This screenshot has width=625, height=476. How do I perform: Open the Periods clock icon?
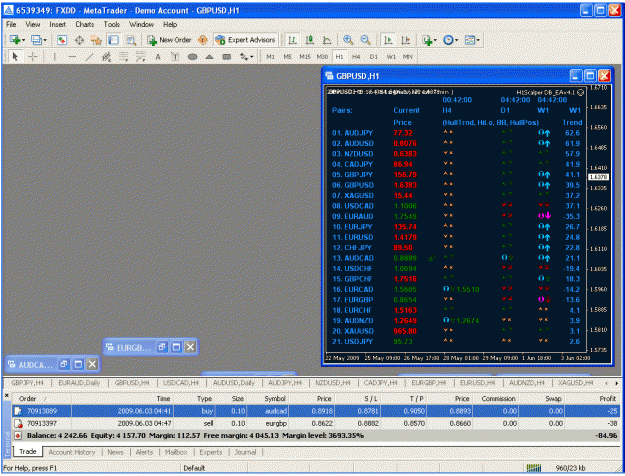(448, 40)
